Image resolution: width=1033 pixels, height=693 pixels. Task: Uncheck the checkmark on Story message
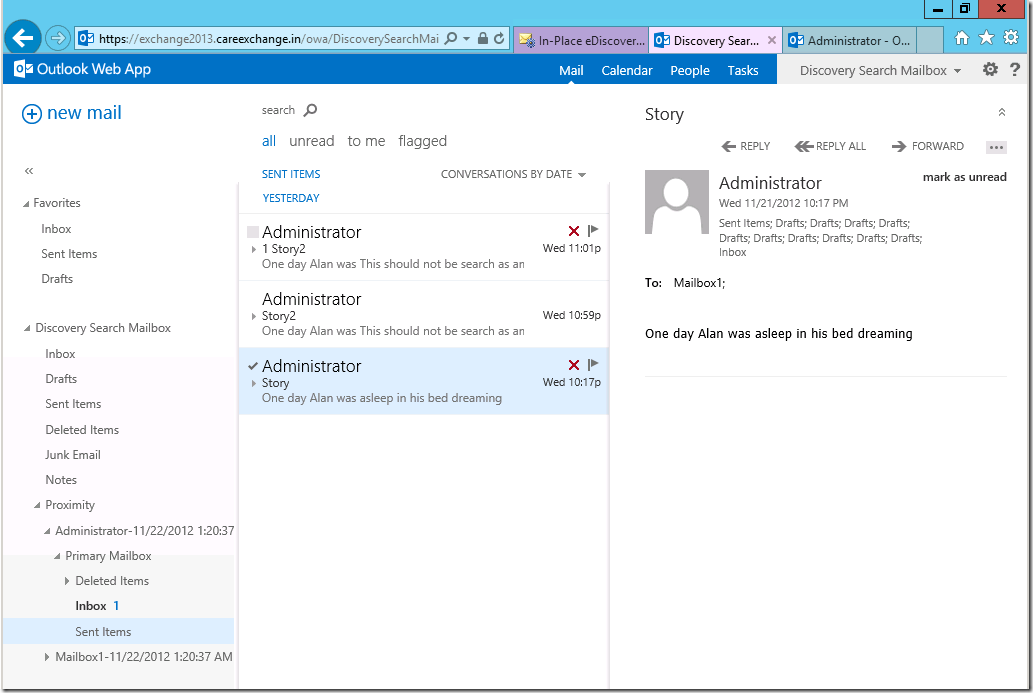pyautogui.click(x=252, y=366)
